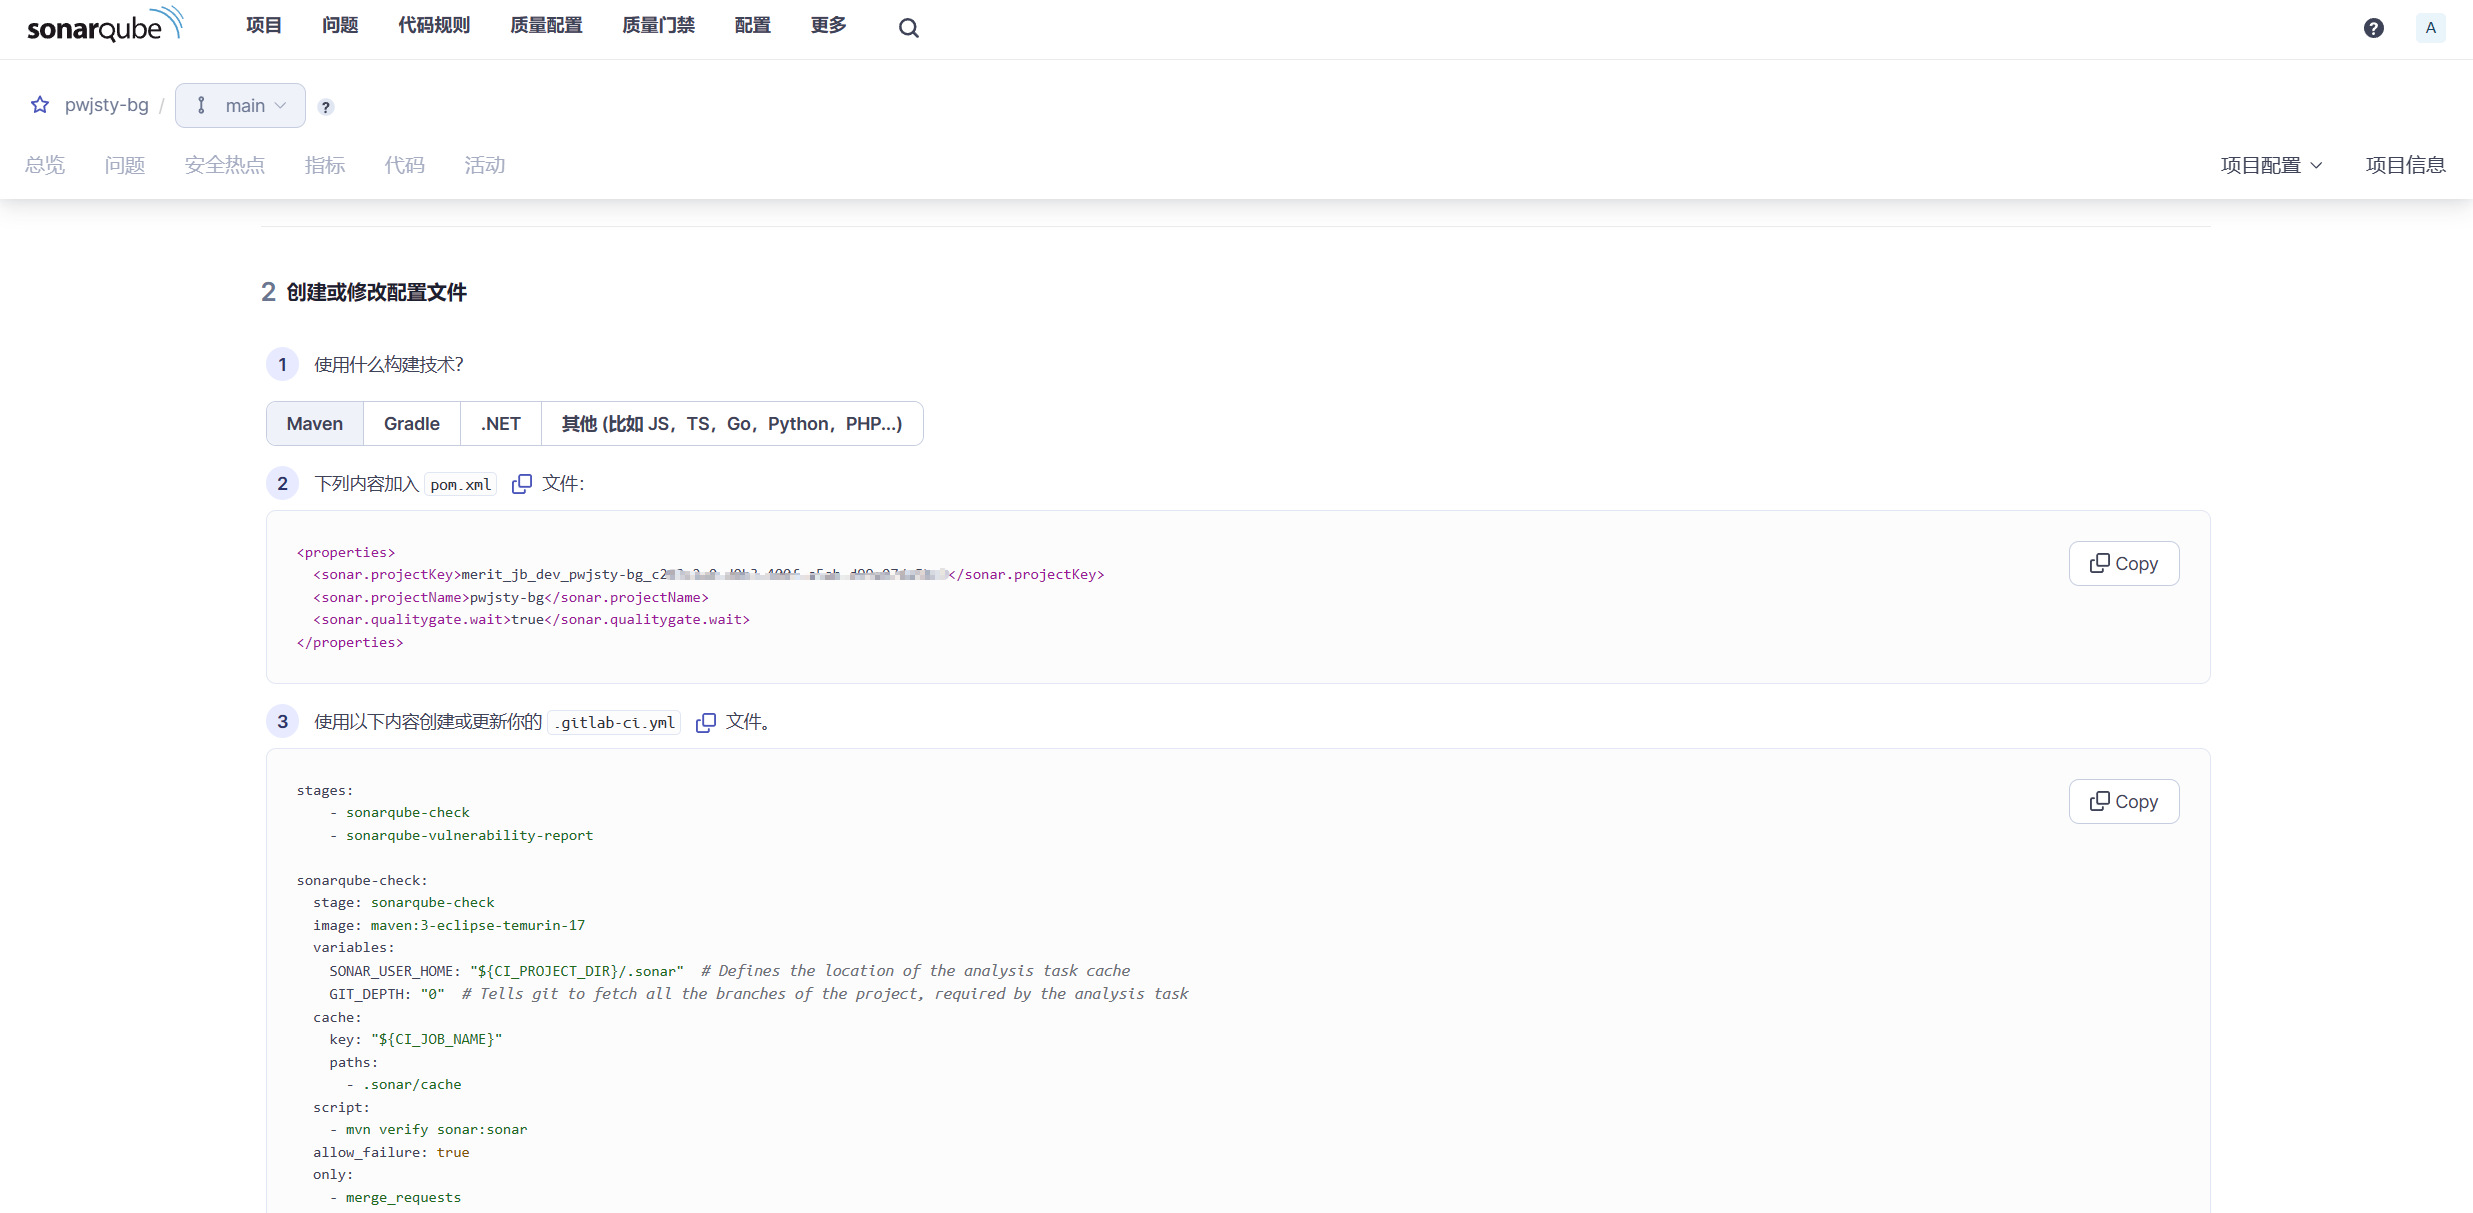2473x1213 pixels.
Task: Favorite the pwjsty-bg project star
Action: 40,105
